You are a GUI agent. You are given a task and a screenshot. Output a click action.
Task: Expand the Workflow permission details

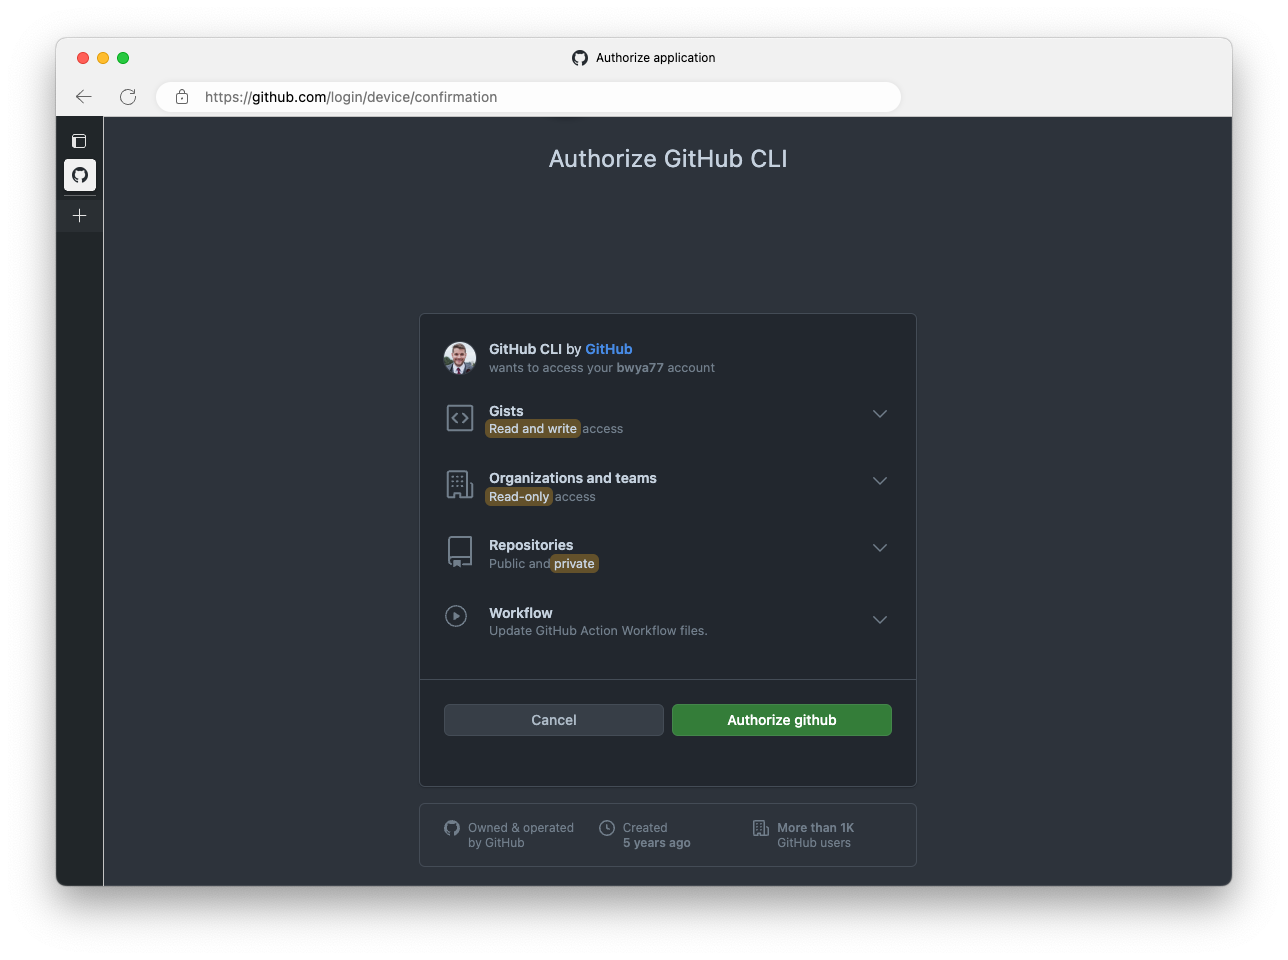click(x=880, y=620)
